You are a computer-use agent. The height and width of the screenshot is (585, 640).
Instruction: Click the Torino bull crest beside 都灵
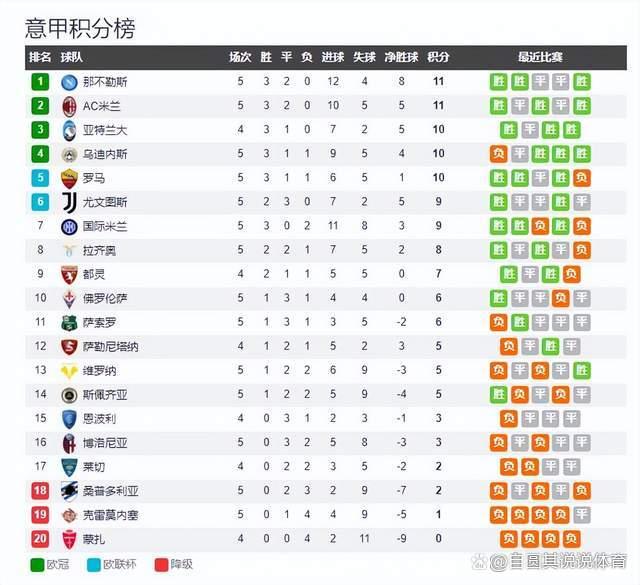[69, 275]
